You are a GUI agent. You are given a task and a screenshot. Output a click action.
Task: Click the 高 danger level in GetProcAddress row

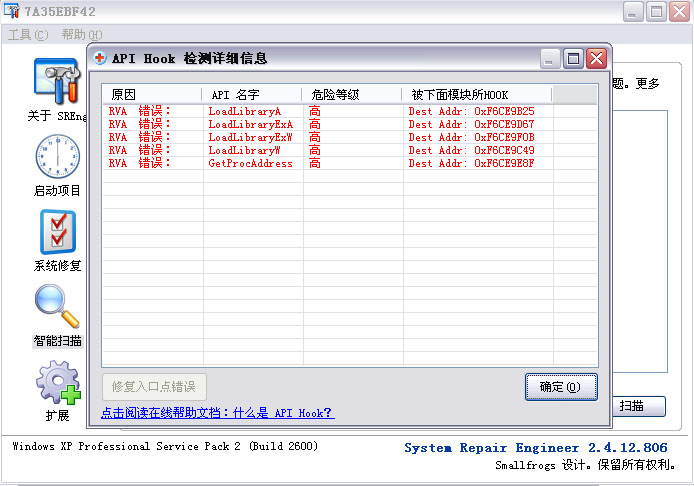pyautogui.click(x=315, y=163)
